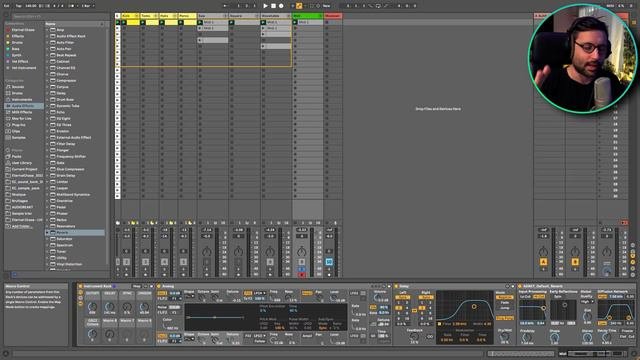This screenshot has height=360, width=640.
Task: Adjust the green track pan knob
Action: tap(302, 251)
